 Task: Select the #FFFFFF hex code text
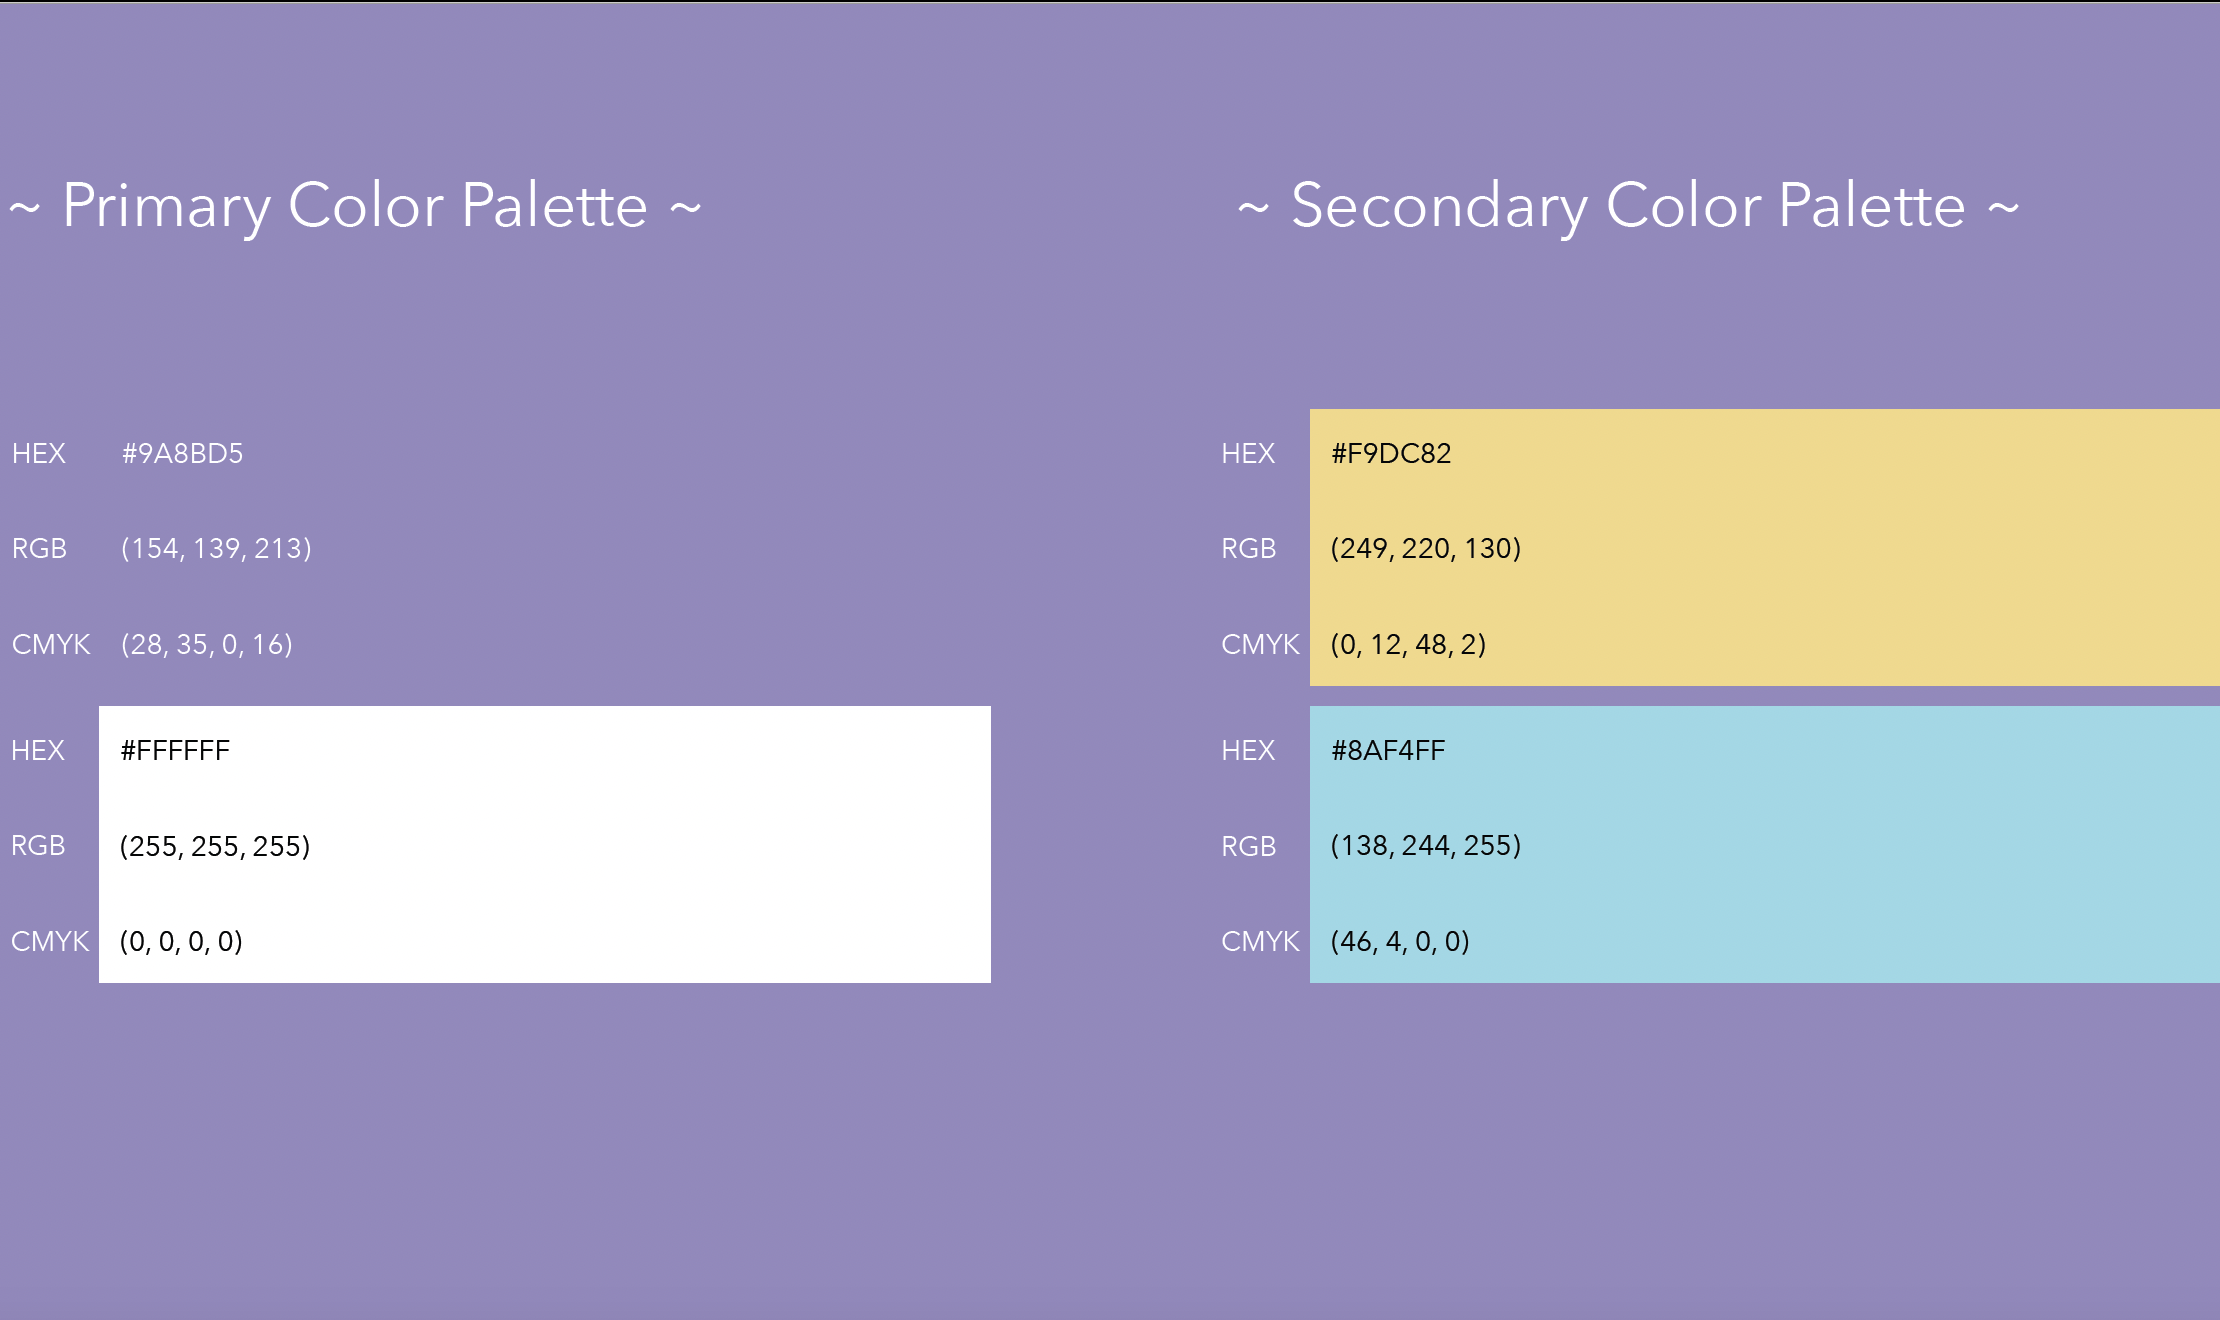pos(175,751)
